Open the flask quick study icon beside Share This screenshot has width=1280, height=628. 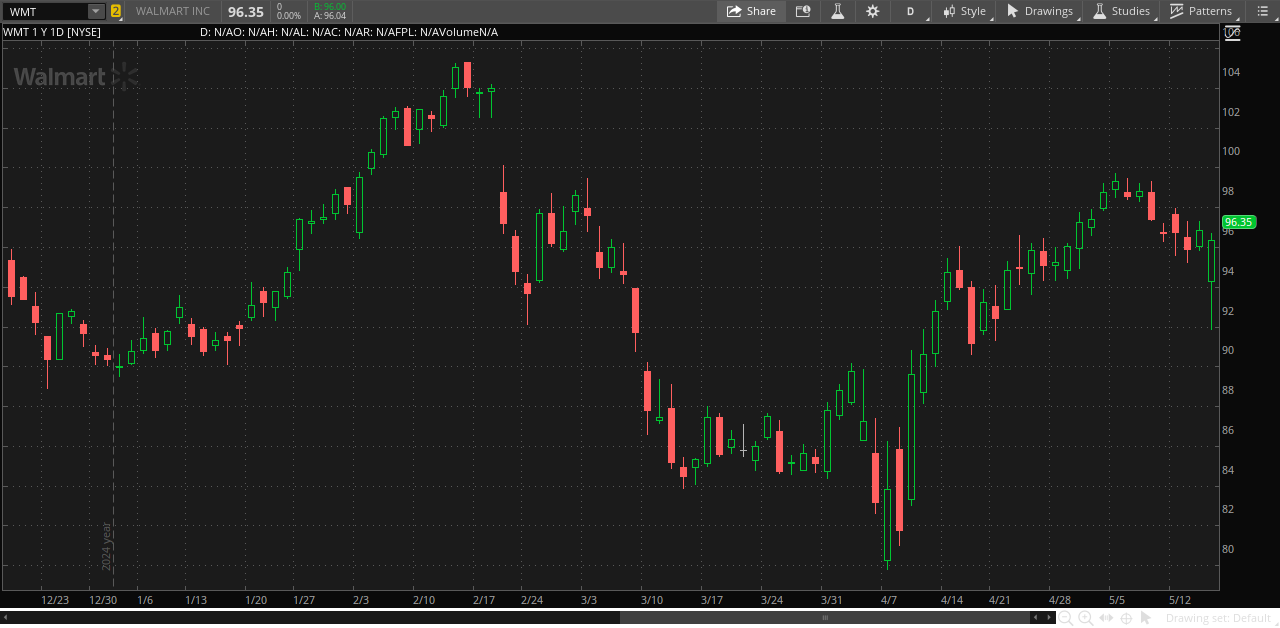point(838,11)
